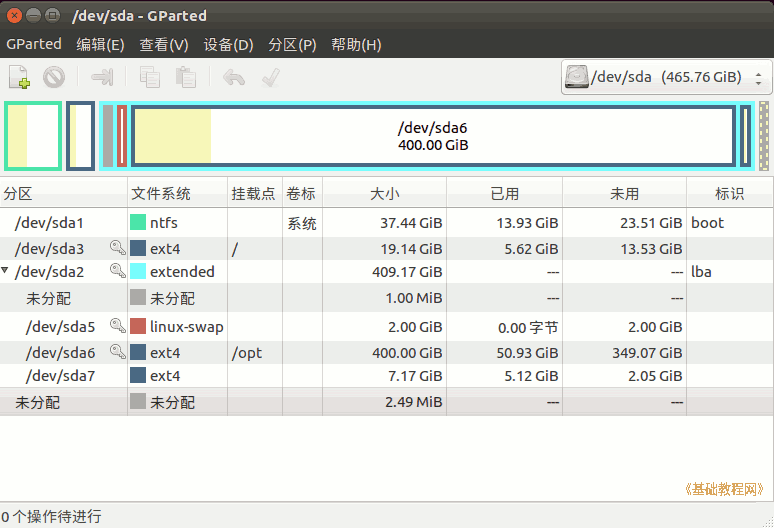Sort by 未用 column header
This screenshot has height=528, width=774.
(x=624, y=193)
